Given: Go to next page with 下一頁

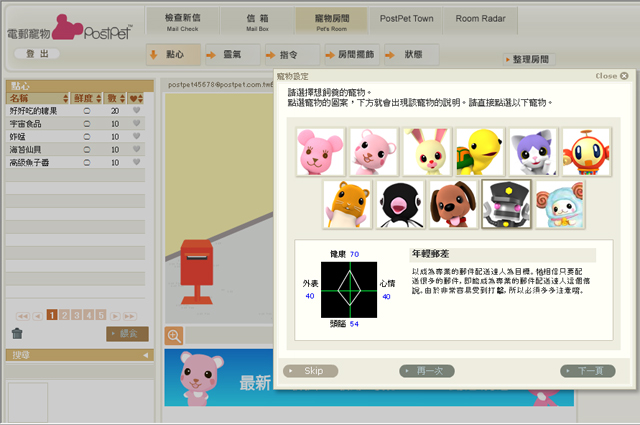Looking at the screenshot, I should point(588,371).
